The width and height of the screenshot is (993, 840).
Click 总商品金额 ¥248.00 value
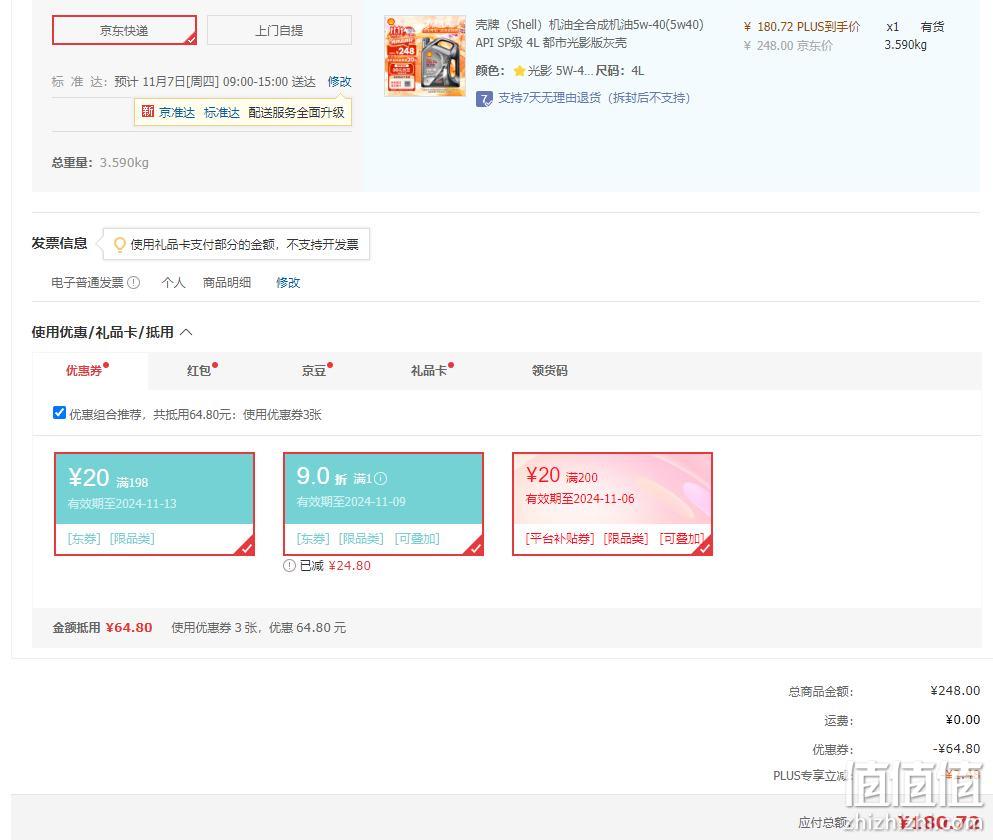click(x=955, y=690)
